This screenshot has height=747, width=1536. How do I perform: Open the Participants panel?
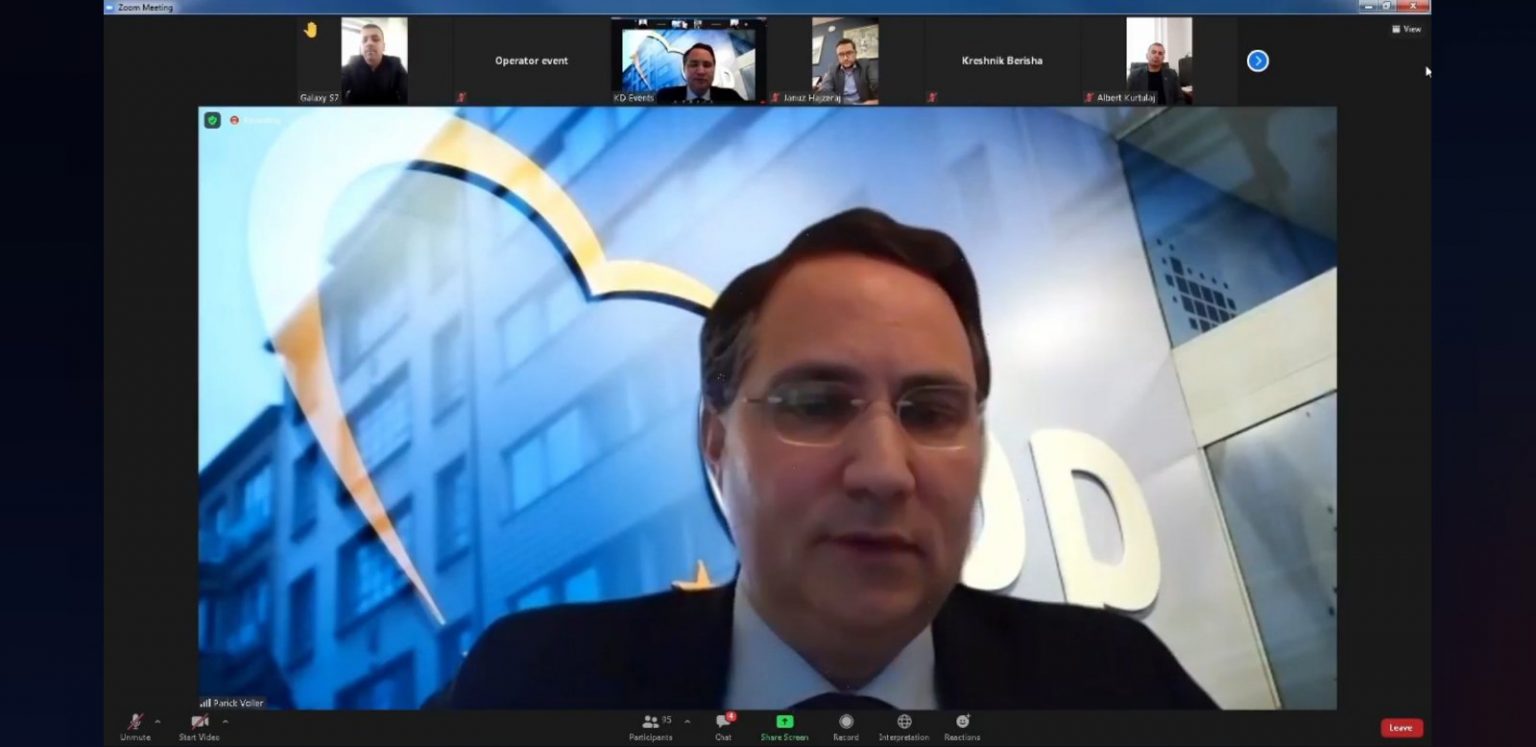651,722
